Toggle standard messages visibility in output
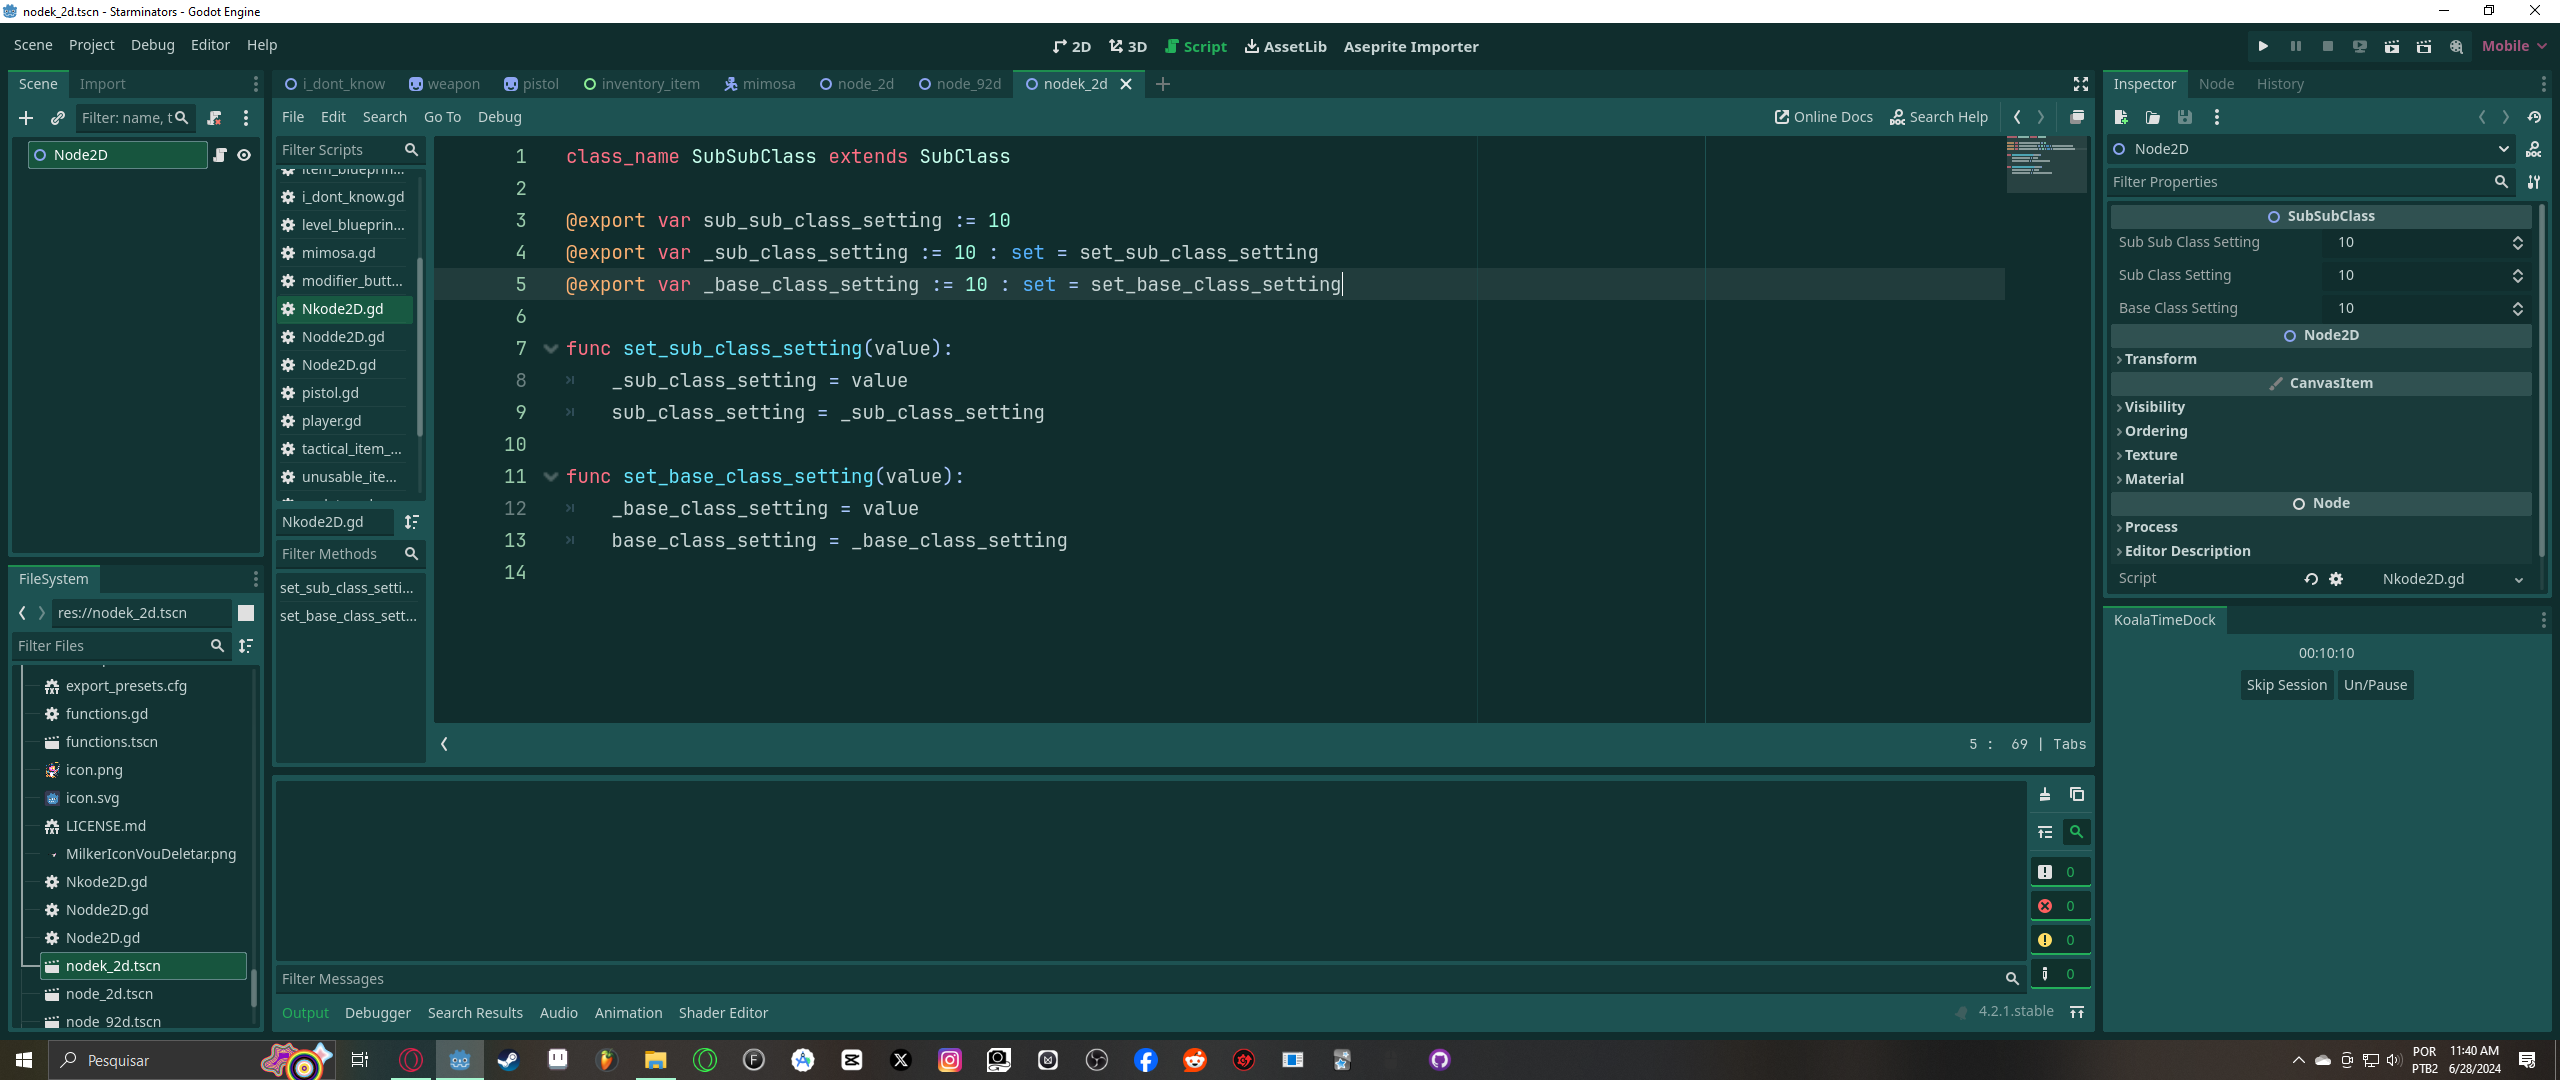 tap(2060, 872)
